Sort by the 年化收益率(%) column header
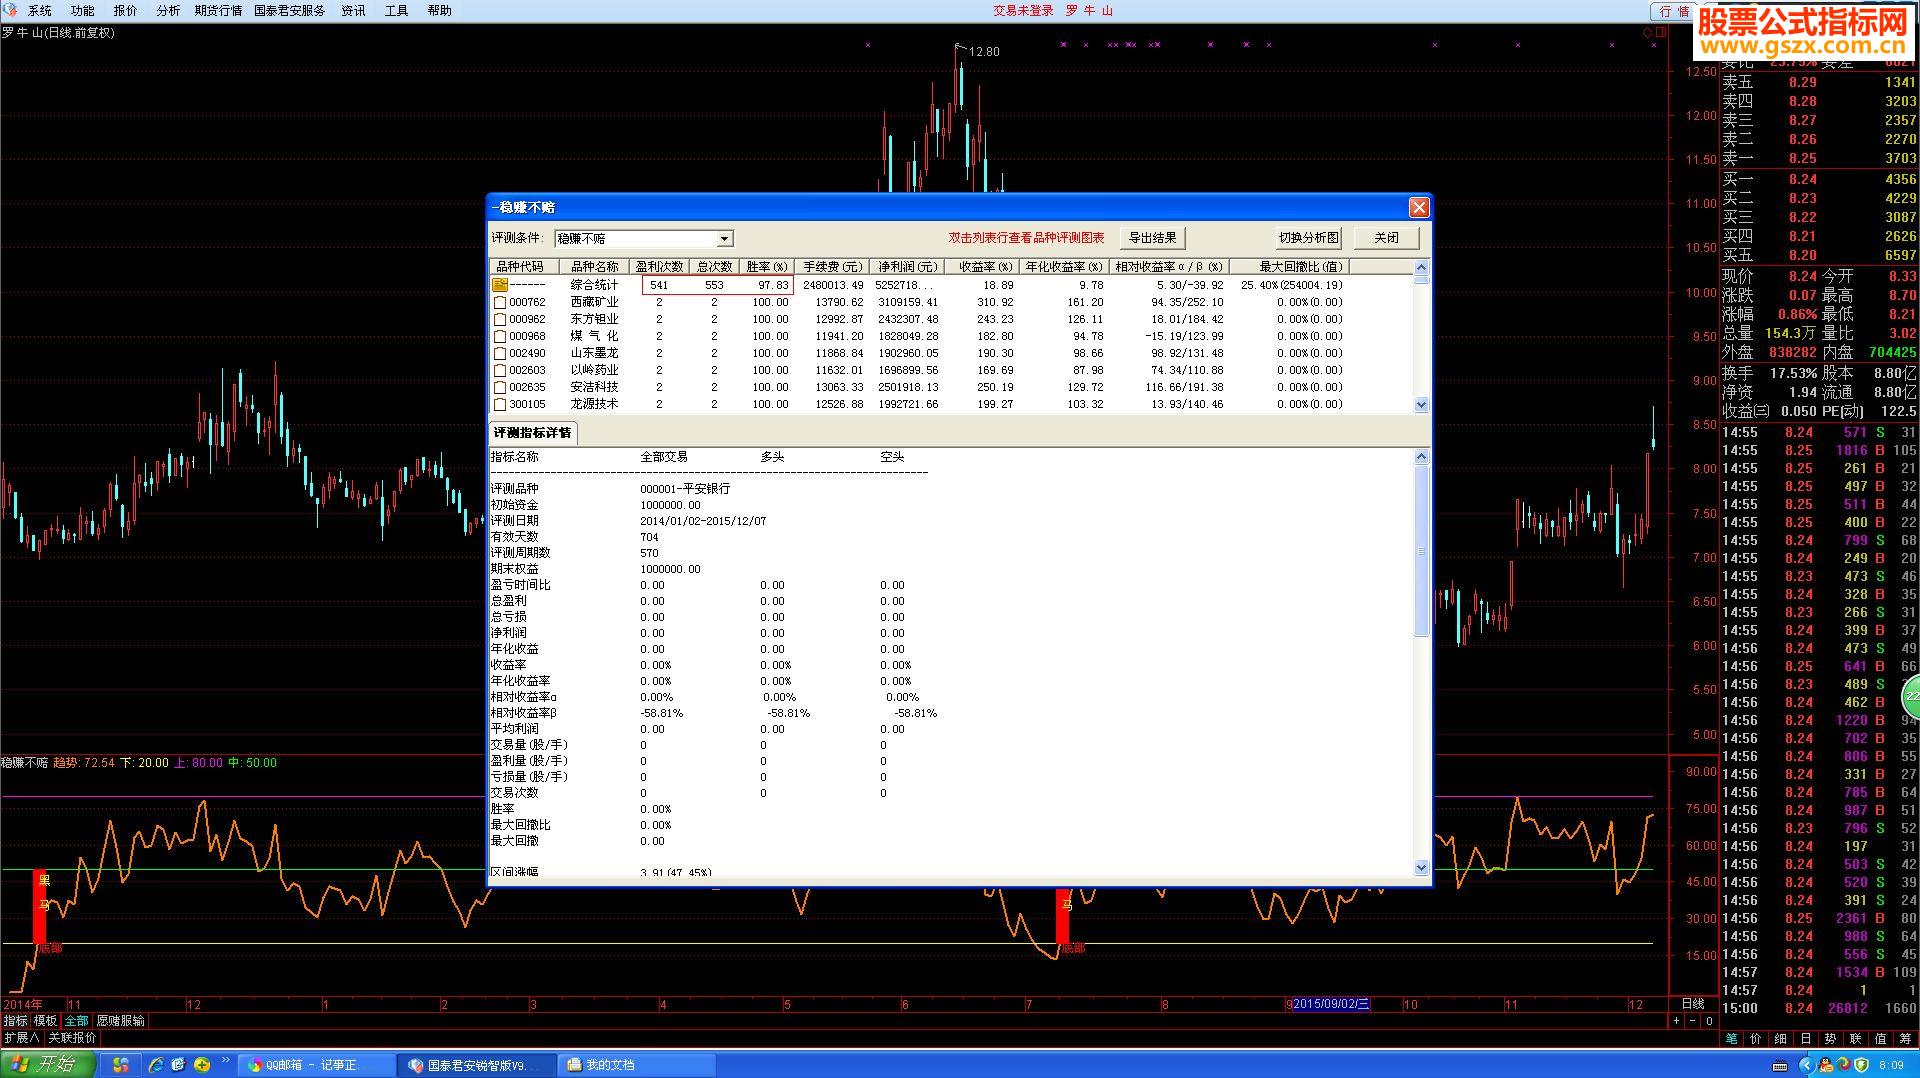Image resolution: width=1920 pixels, height=1078 pixels. point(1064,267)
